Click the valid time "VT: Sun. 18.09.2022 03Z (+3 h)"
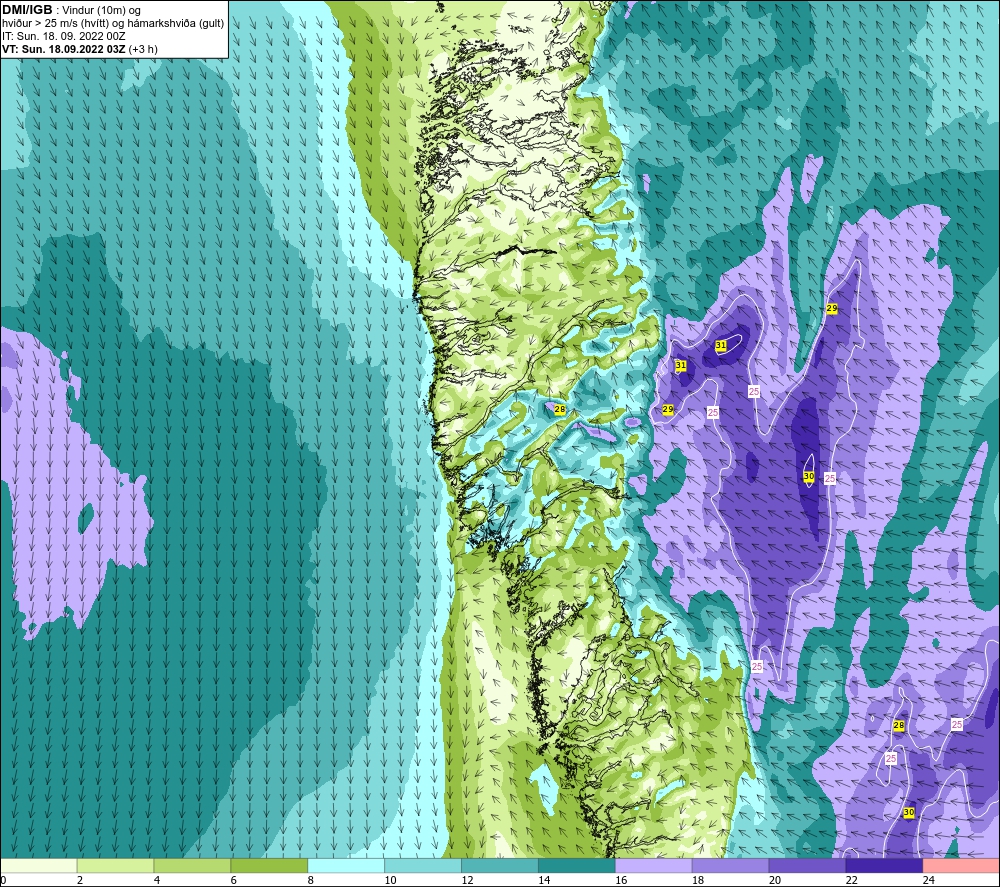Screen dimensions: 1000x887 click(80, 49)
